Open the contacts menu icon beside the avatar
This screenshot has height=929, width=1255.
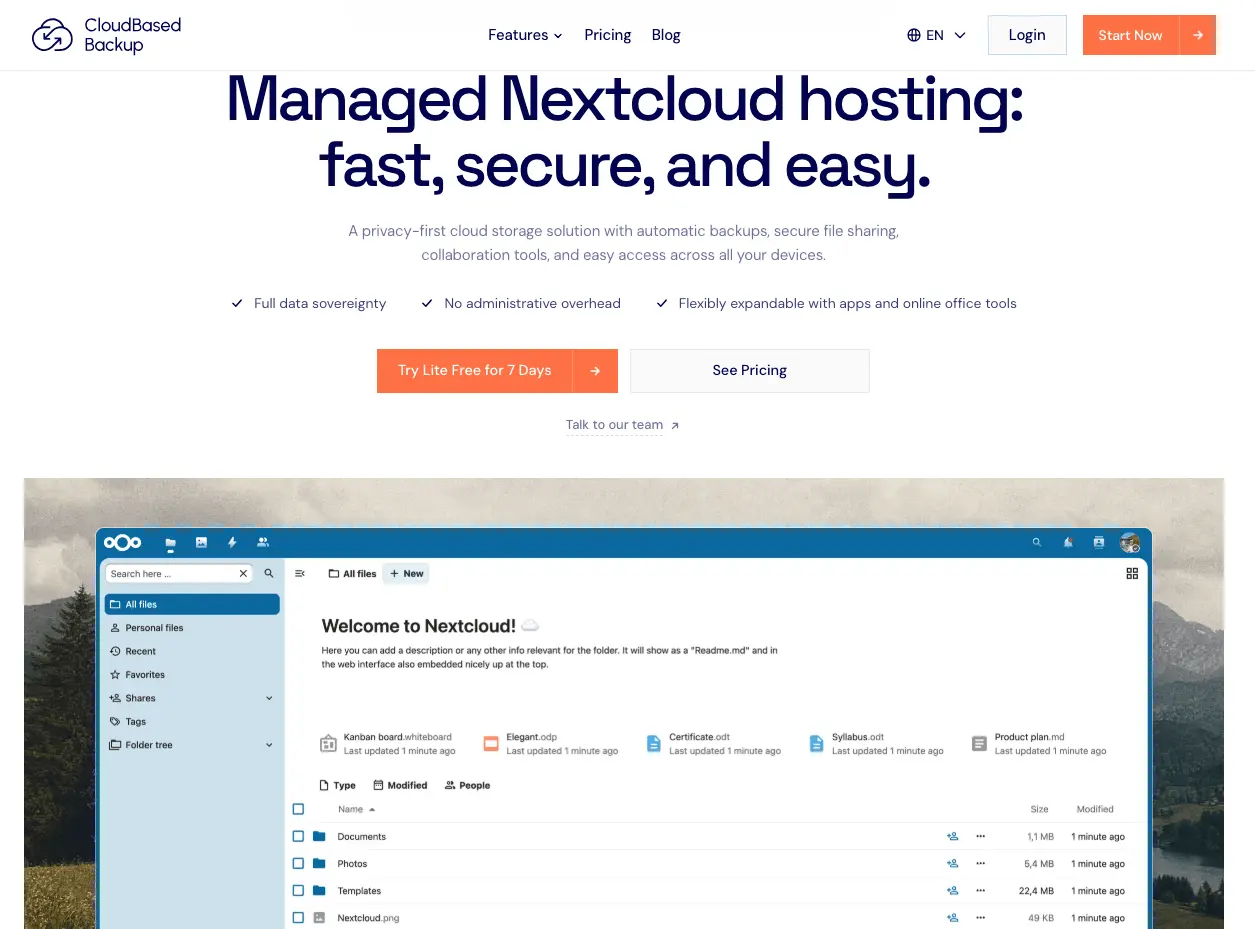pos(1099,542)
